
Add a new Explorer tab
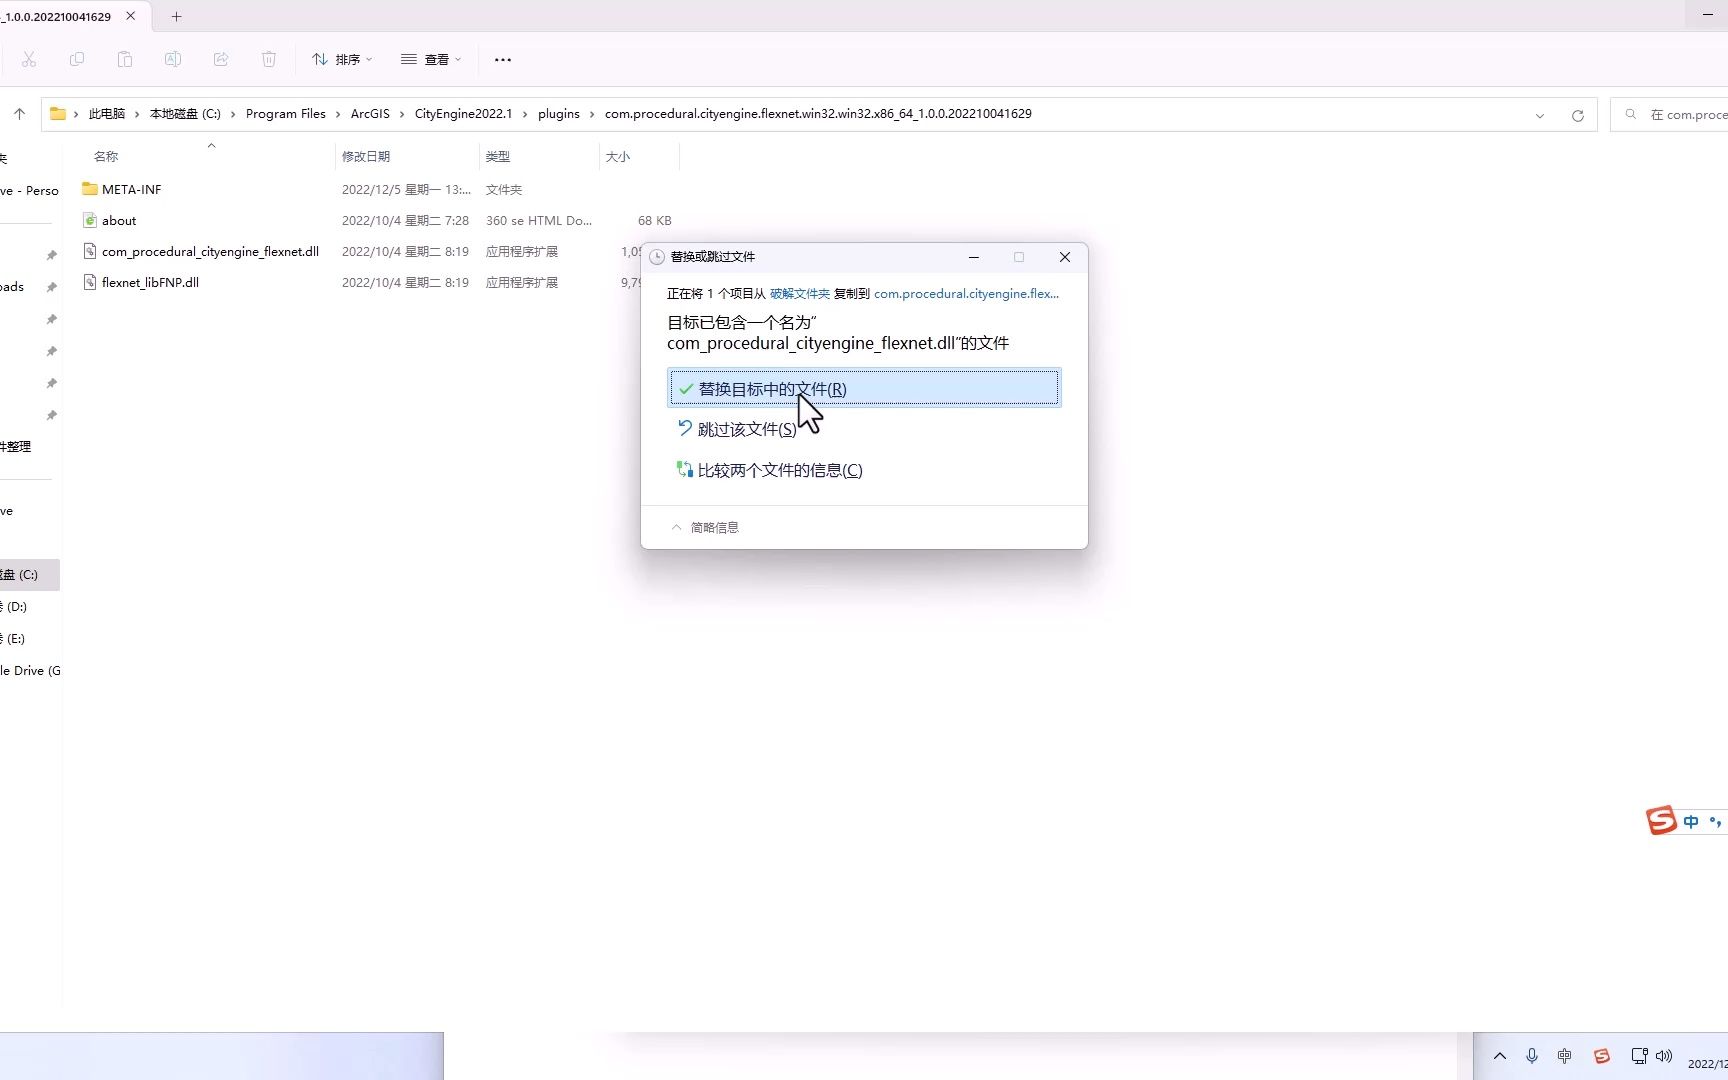[x=176, y=16]
